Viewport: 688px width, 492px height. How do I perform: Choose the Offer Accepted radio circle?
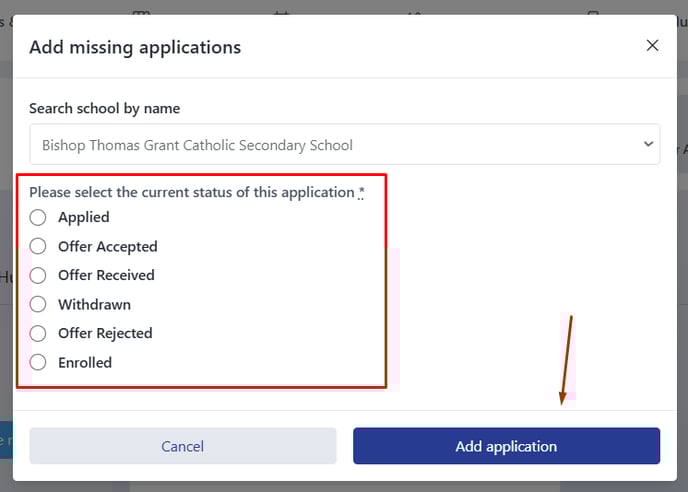(38, 246)
